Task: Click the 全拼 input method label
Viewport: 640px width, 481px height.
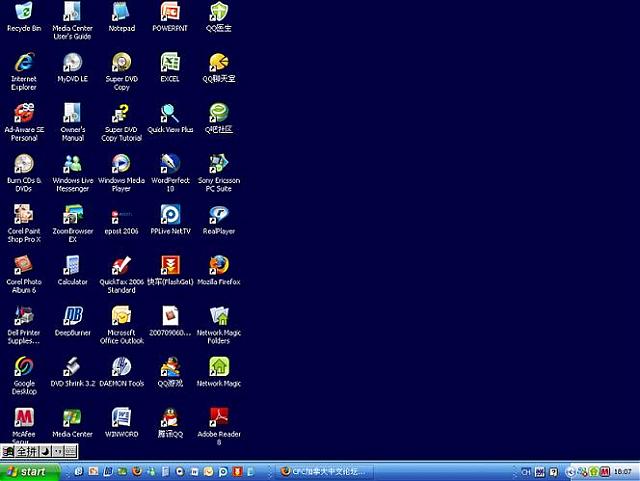Action: [27, 451]
